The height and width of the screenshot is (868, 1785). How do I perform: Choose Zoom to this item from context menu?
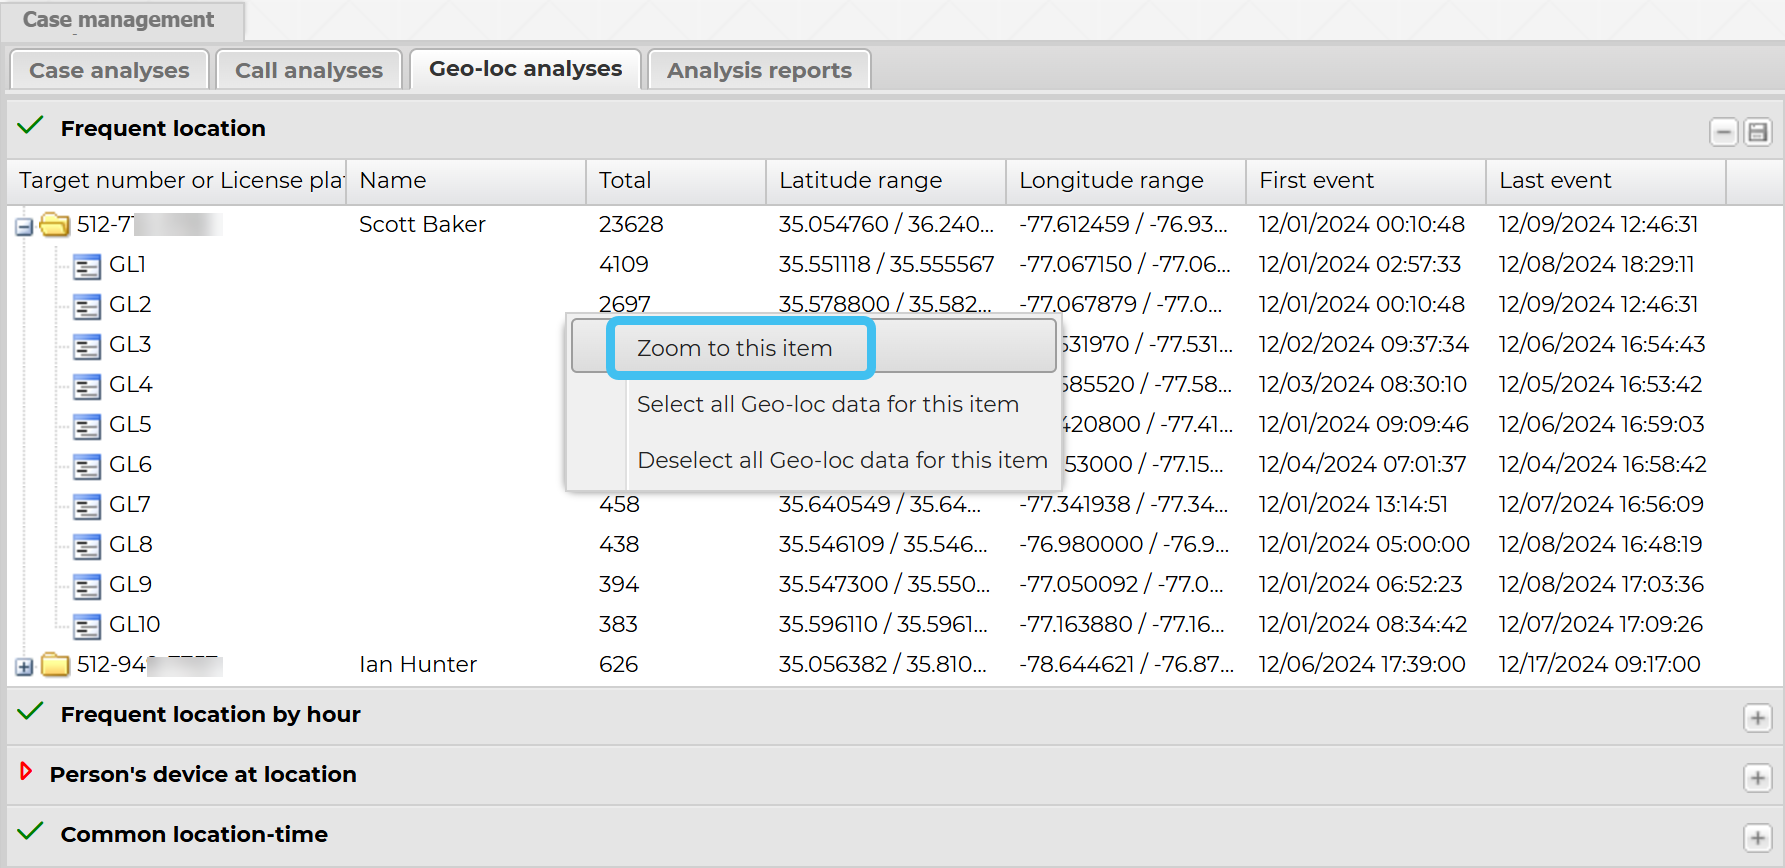coord(734,348)
